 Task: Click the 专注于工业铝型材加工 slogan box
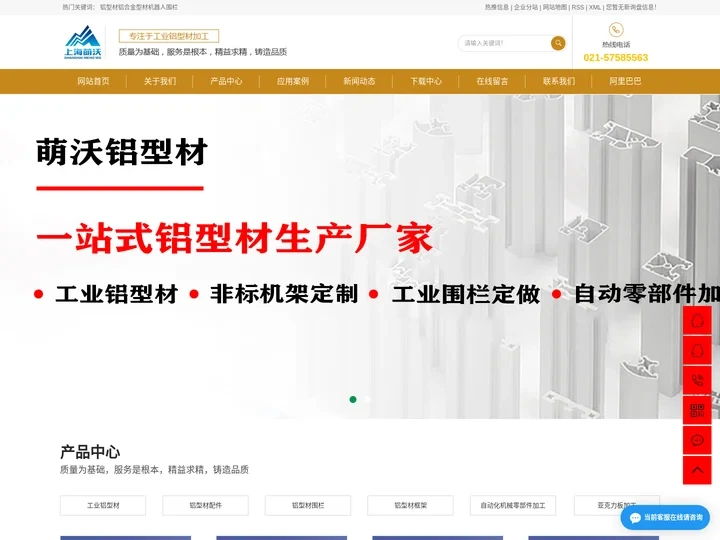pyautogui.click(x=169, y=36)
